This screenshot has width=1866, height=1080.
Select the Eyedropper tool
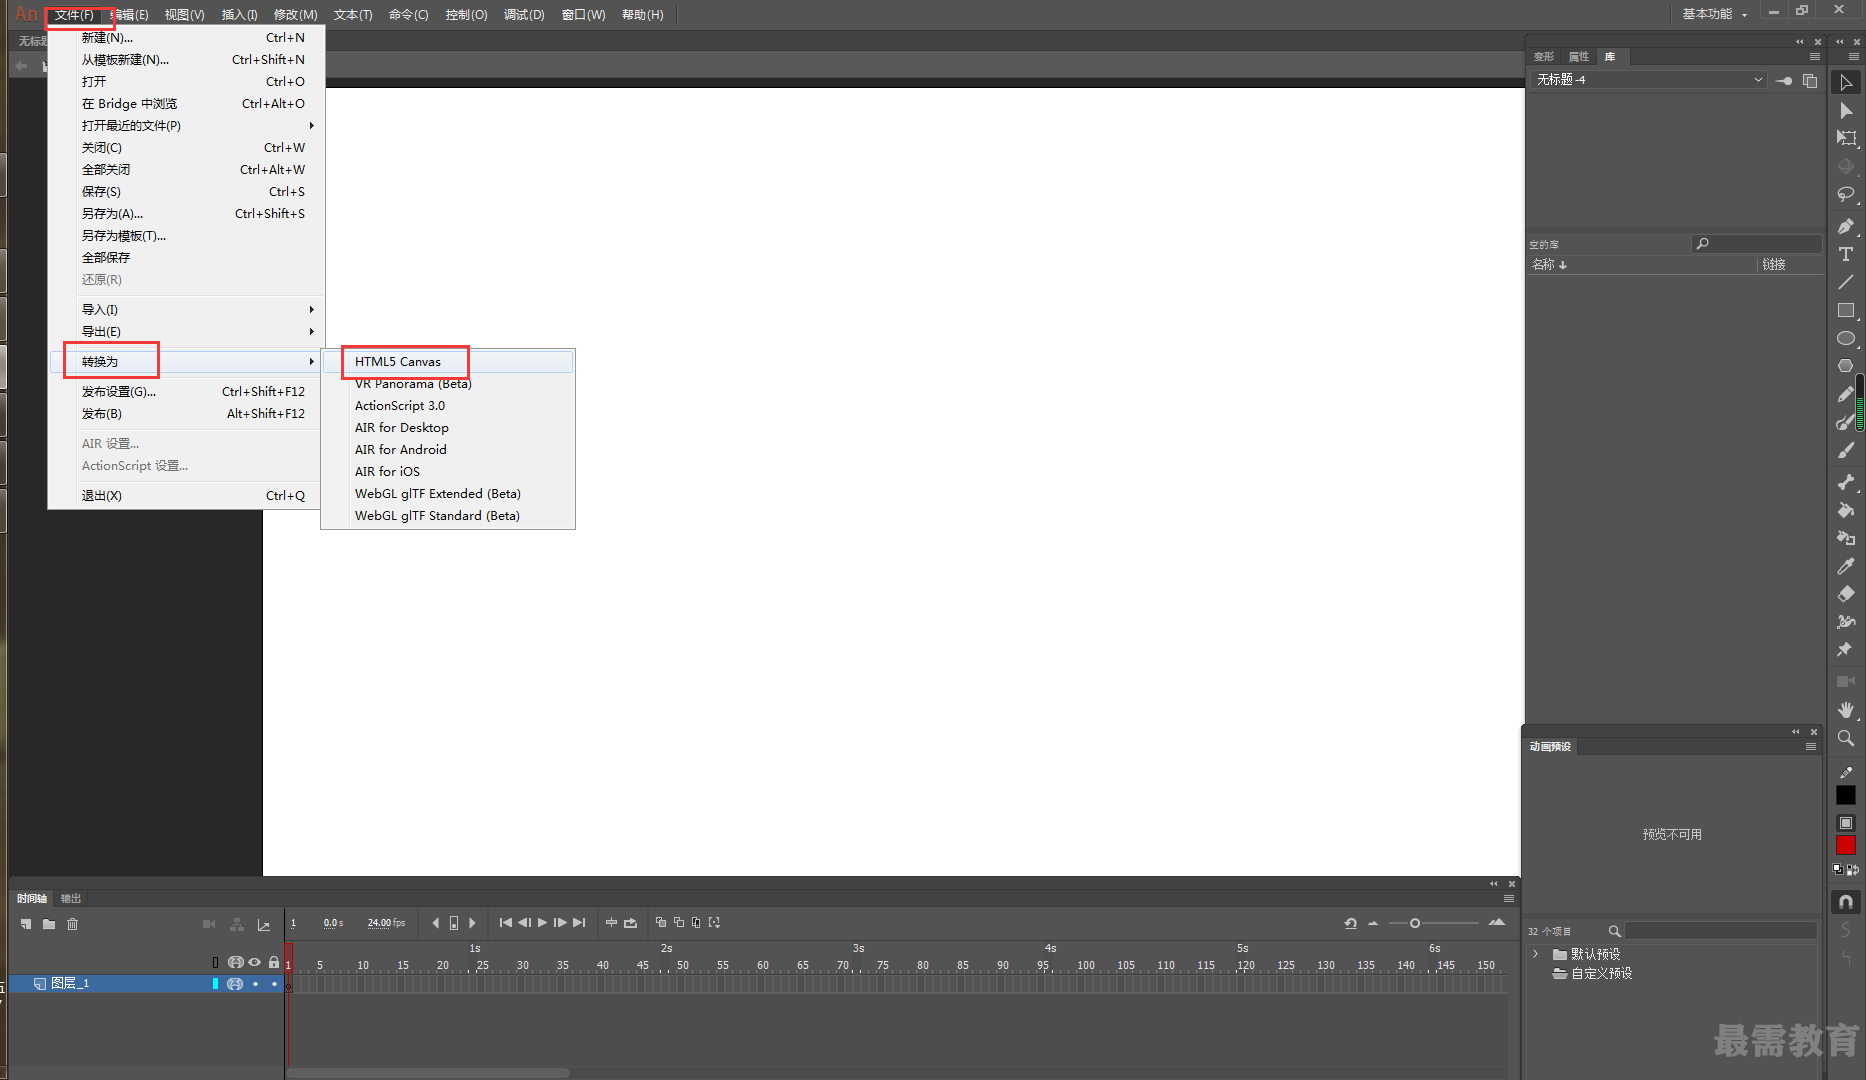[1846, 566]
